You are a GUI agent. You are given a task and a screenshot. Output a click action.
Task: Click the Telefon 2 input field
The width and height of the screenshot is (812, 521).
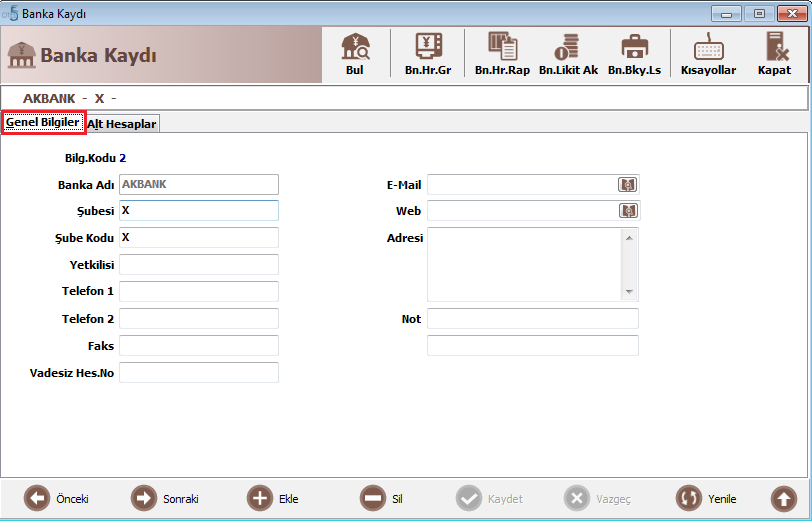199,318
